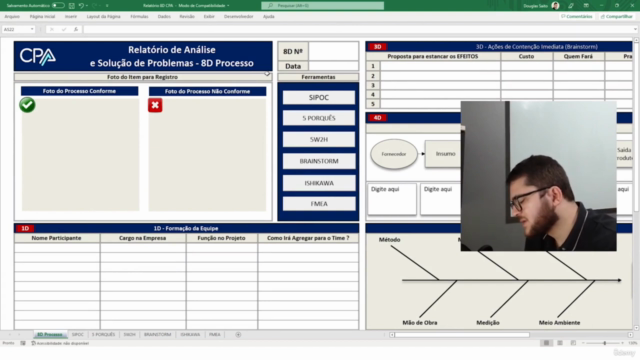The image size is (640, 360).
Task: Open the 5W2H sheet tab
Action: pyautogui.click(x=129, y=335)
